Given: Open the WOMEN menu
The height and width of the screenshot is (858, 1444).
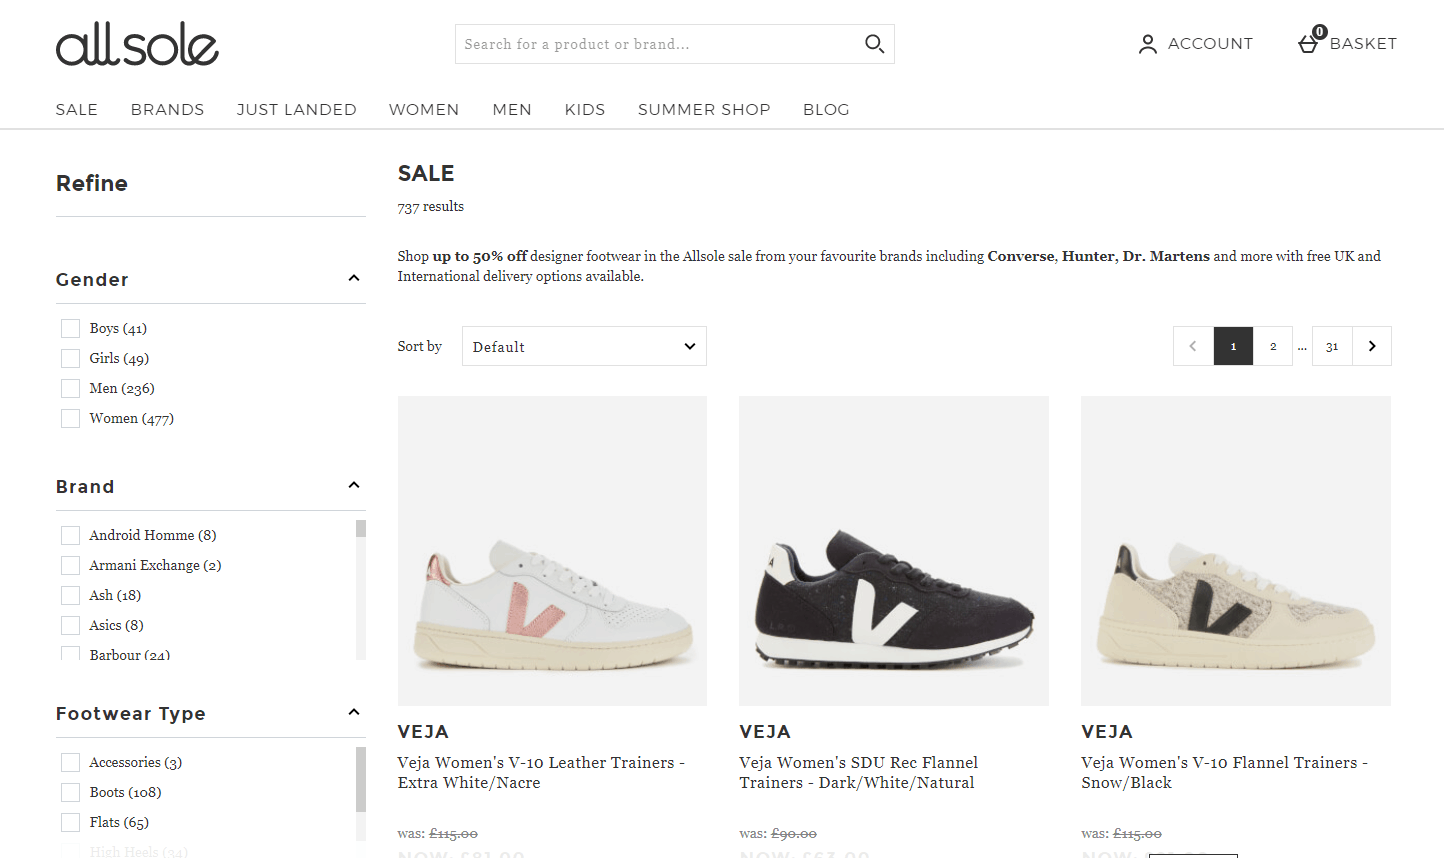Looking at the screenshot, I should pos(424,109).
